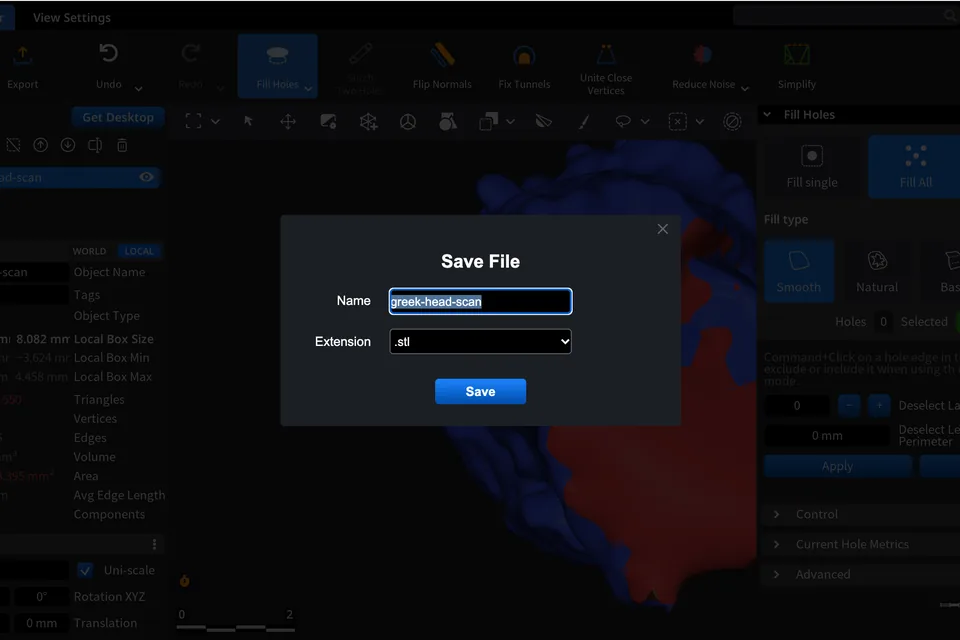Click the move-up arrow icon in the scene list
Screen dimensions: 960x640
[40, 145]
